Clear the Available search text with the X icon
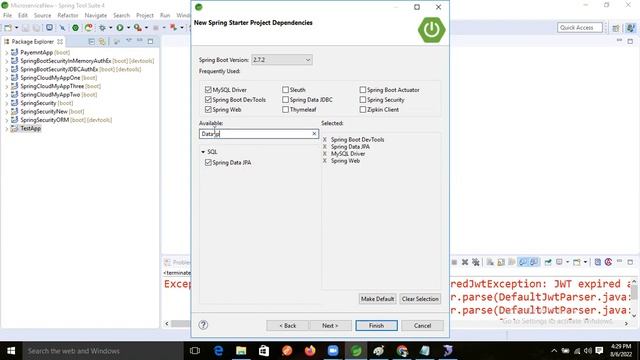 314,133
